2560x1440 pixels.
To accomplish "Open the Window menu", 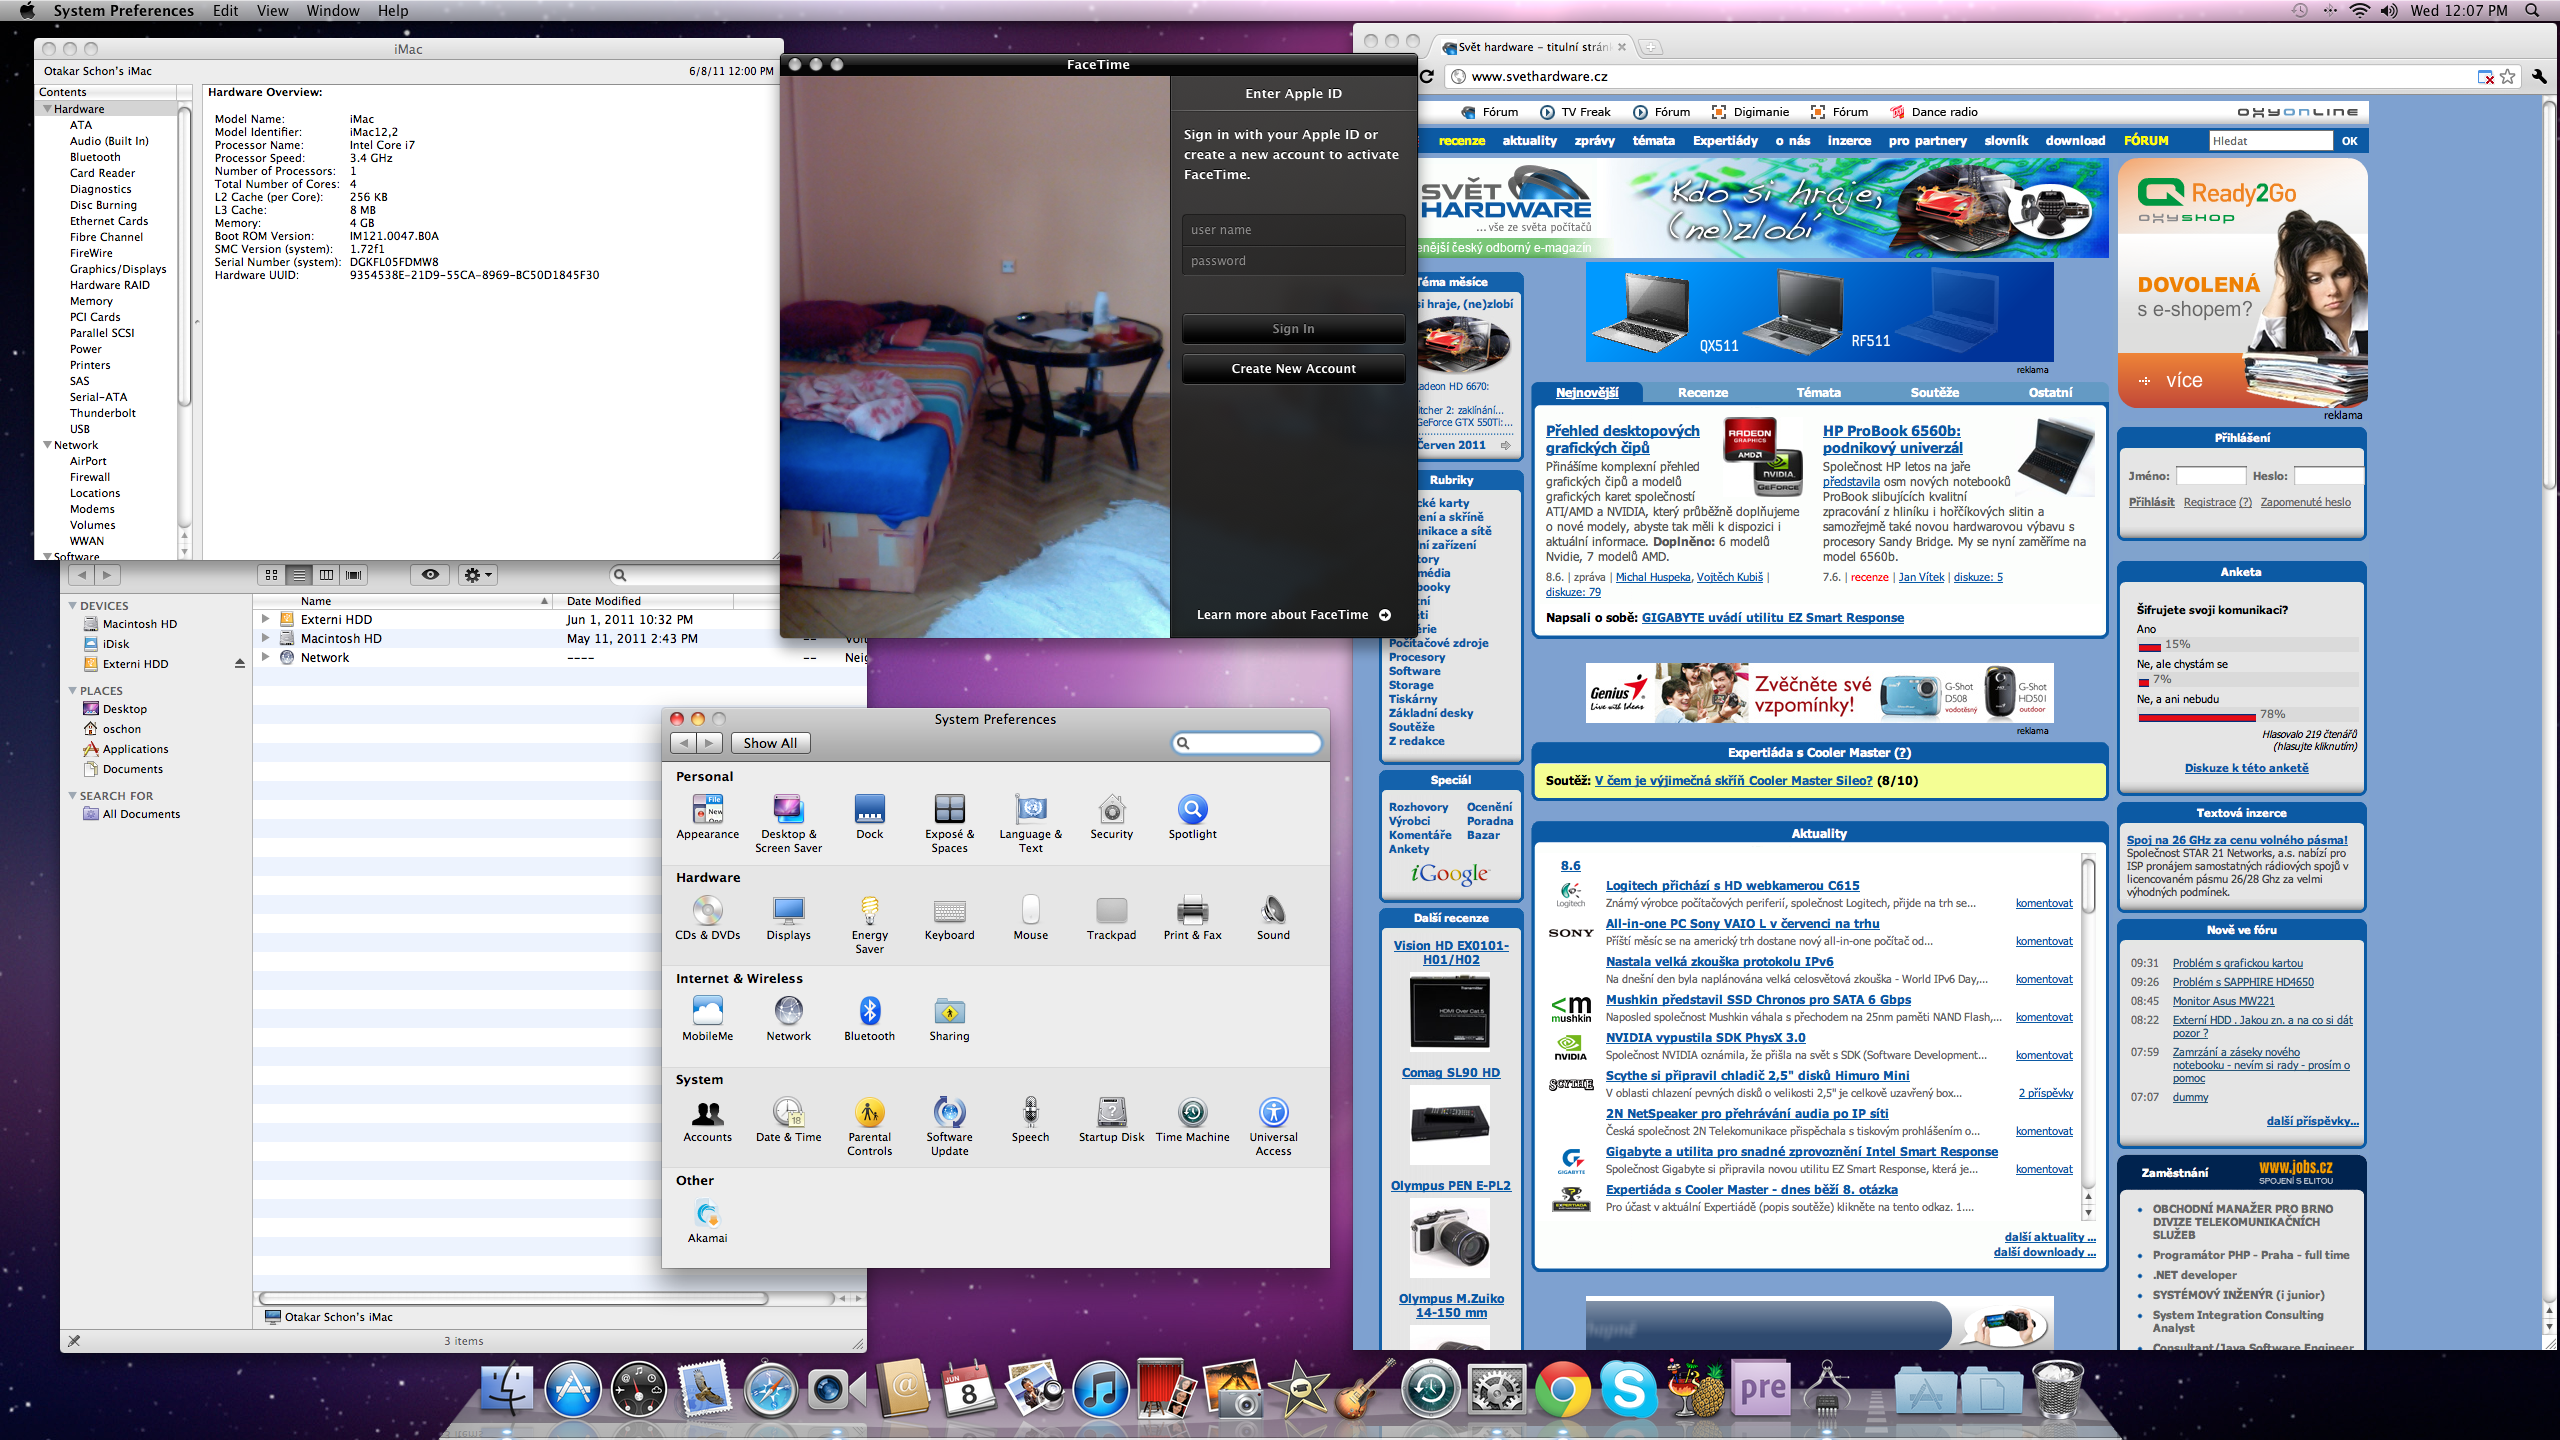I will pos(332,11).
